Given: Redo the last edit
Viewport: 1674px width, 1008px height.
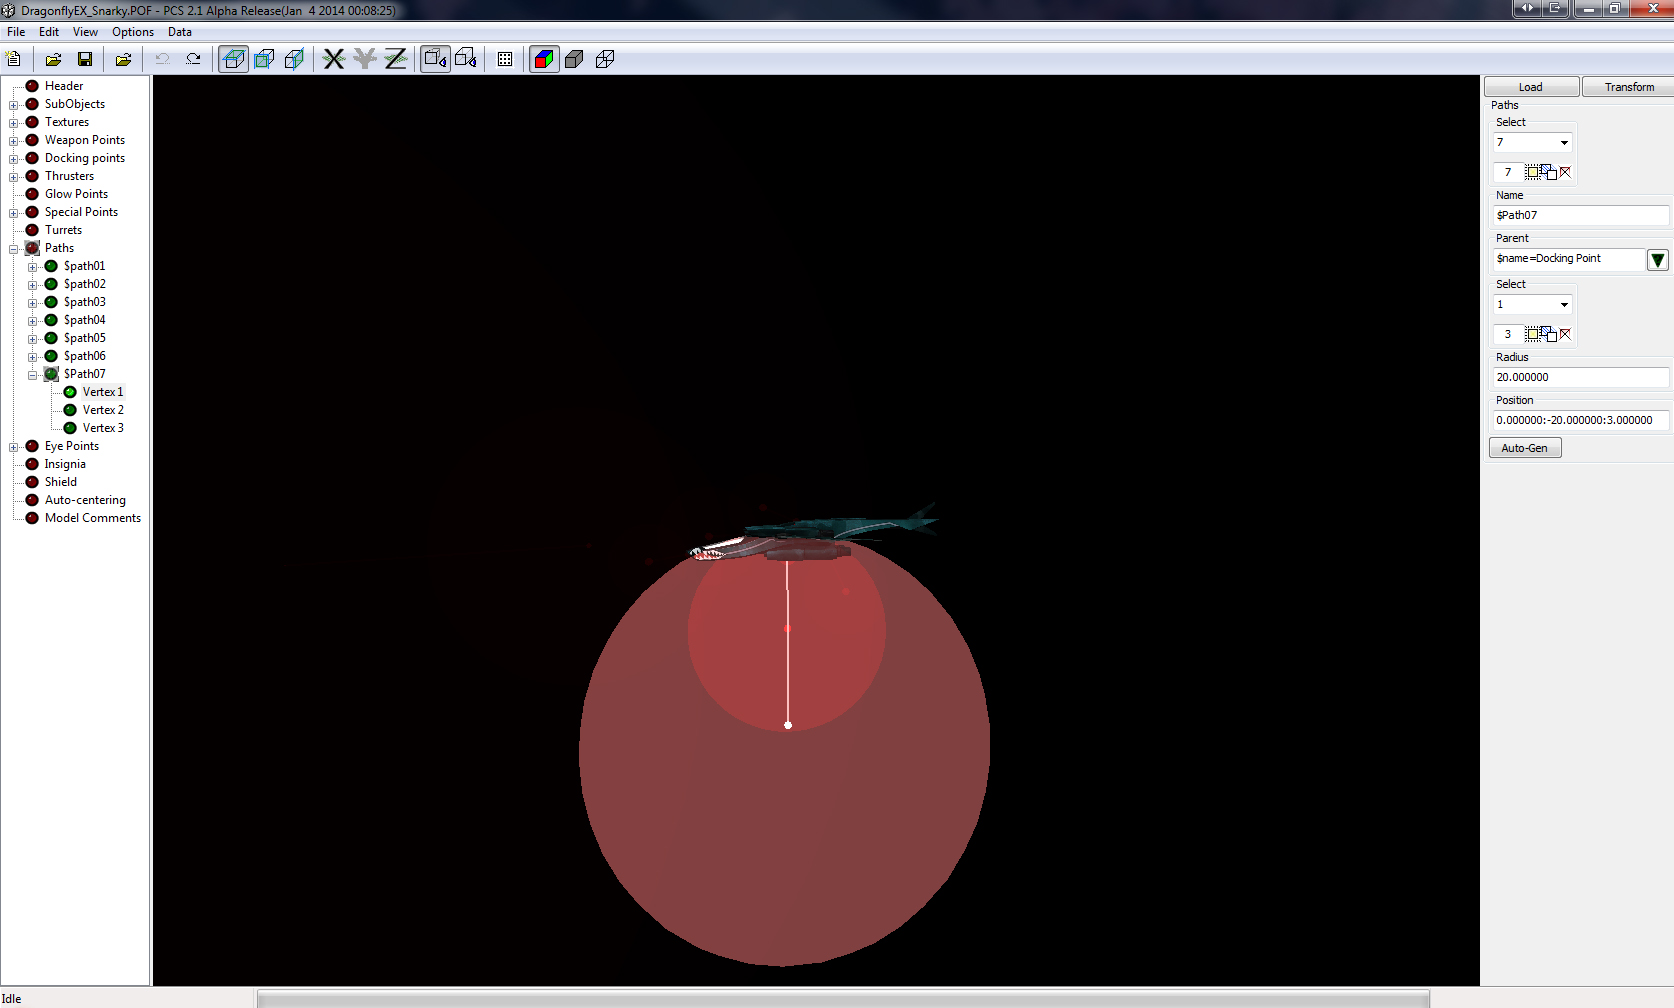Looking at the screenshot, I should (194, 59).
